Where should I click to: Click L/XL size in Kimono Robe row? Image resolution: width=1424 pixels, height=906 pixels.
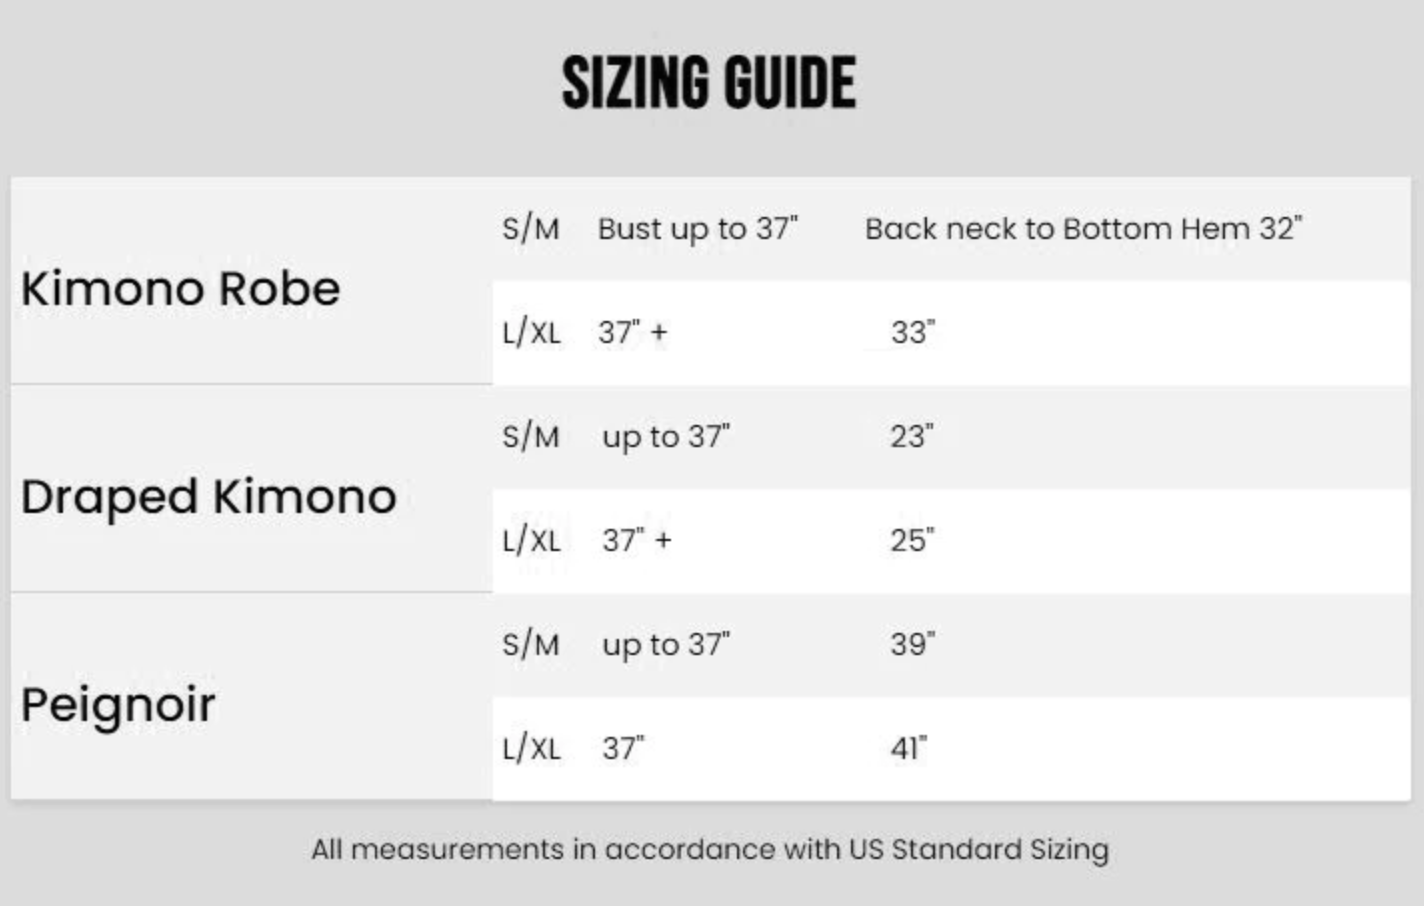pyautogui.click(x=531, y=333)
